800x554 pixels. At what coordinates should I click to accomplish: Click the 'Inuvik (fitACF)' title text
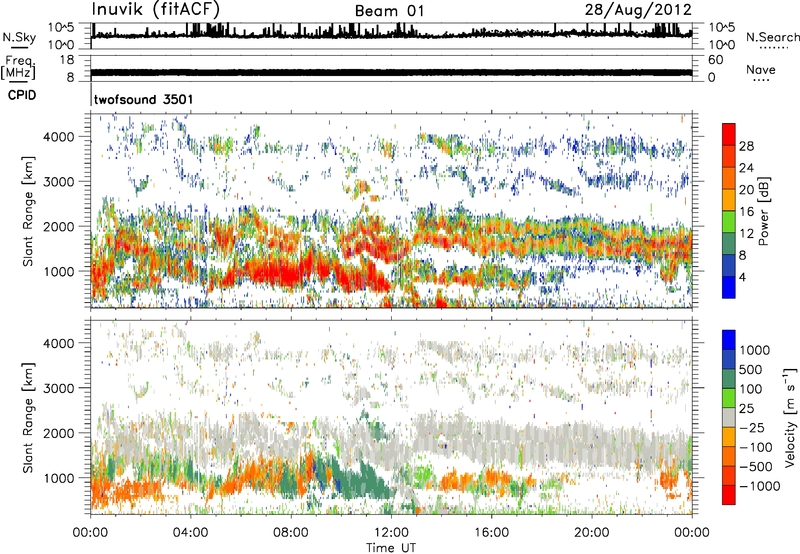coord(155,10)
